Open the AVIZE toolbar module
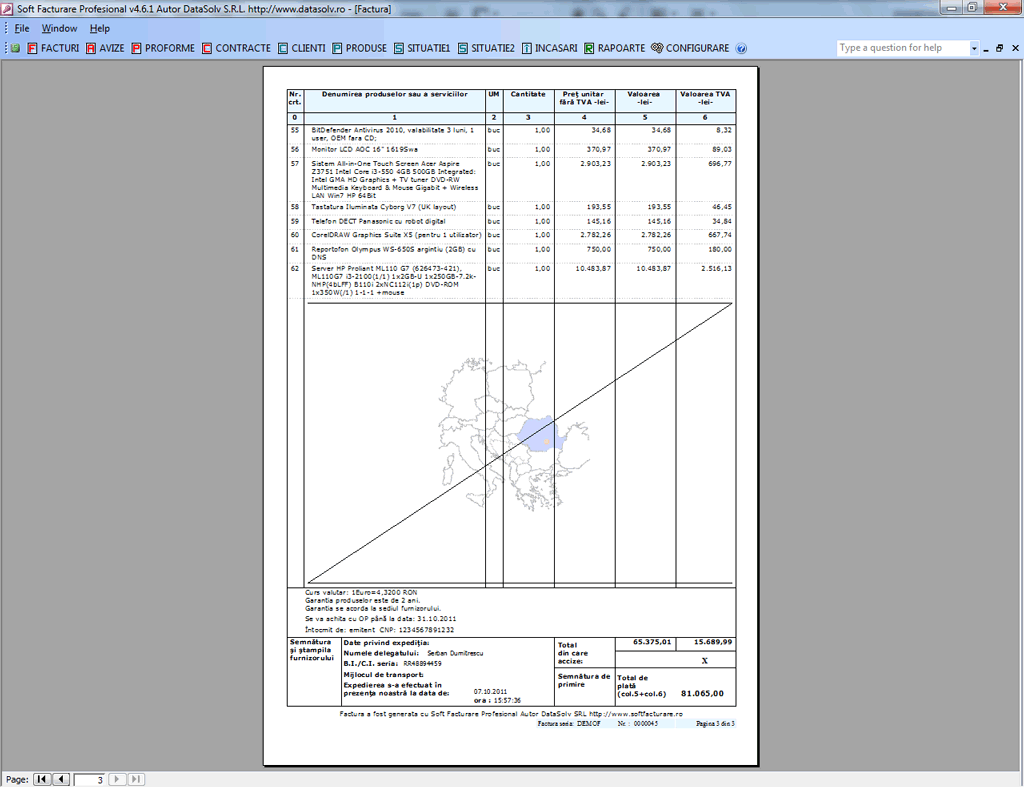 105,48
